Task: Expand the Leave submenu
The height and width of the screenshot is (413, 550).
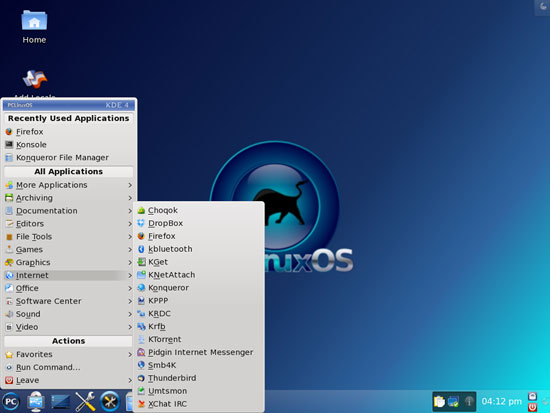Action: pyautogui.click(x=69, y=380)
